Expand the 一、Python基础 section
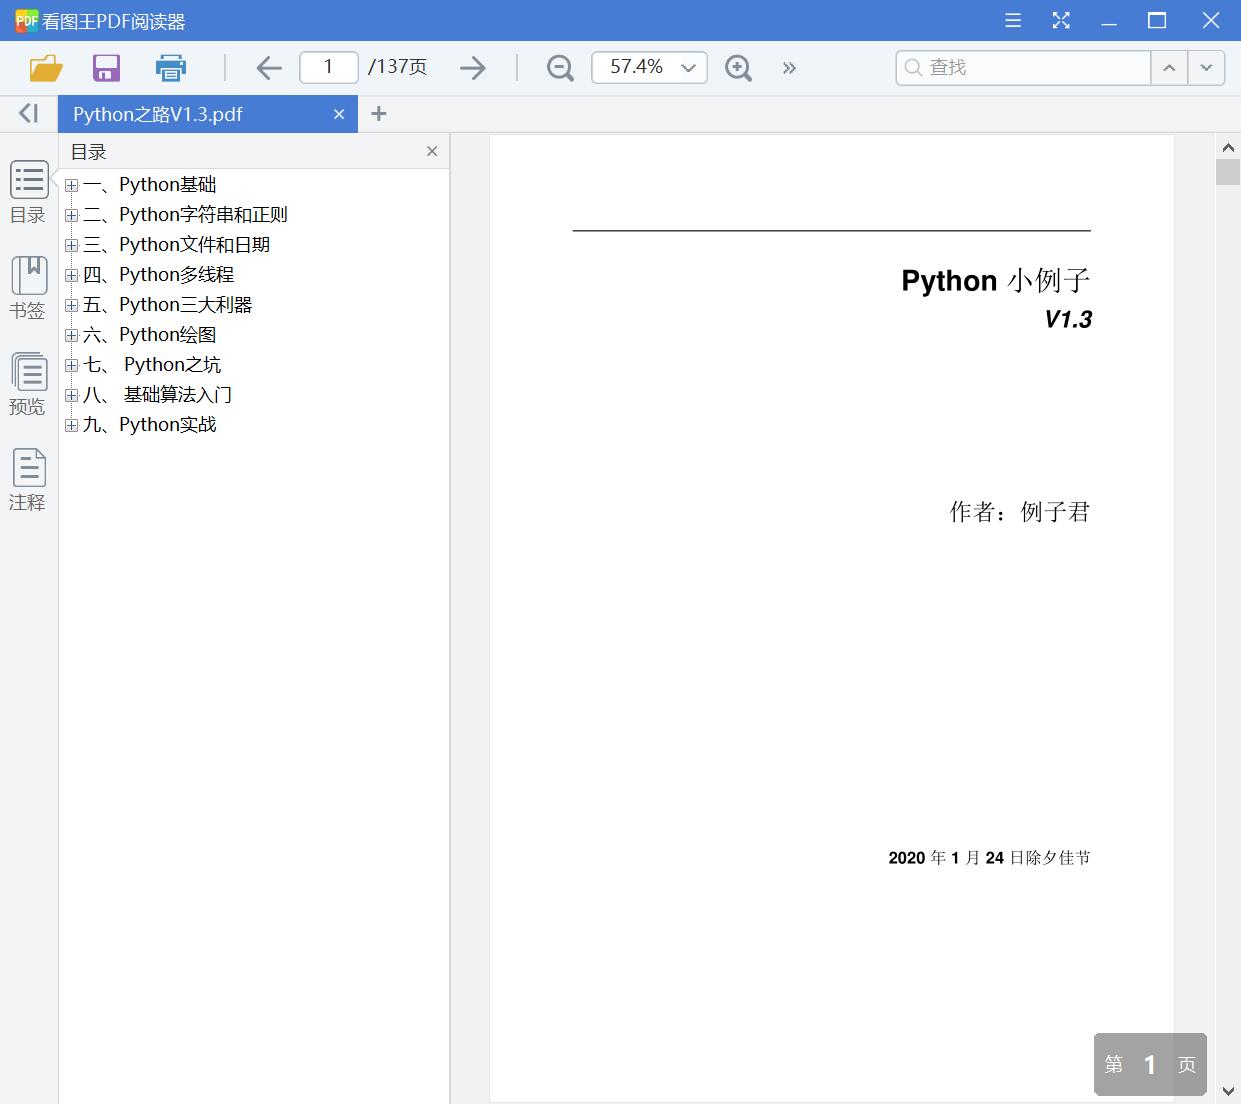 click(70, 184)
